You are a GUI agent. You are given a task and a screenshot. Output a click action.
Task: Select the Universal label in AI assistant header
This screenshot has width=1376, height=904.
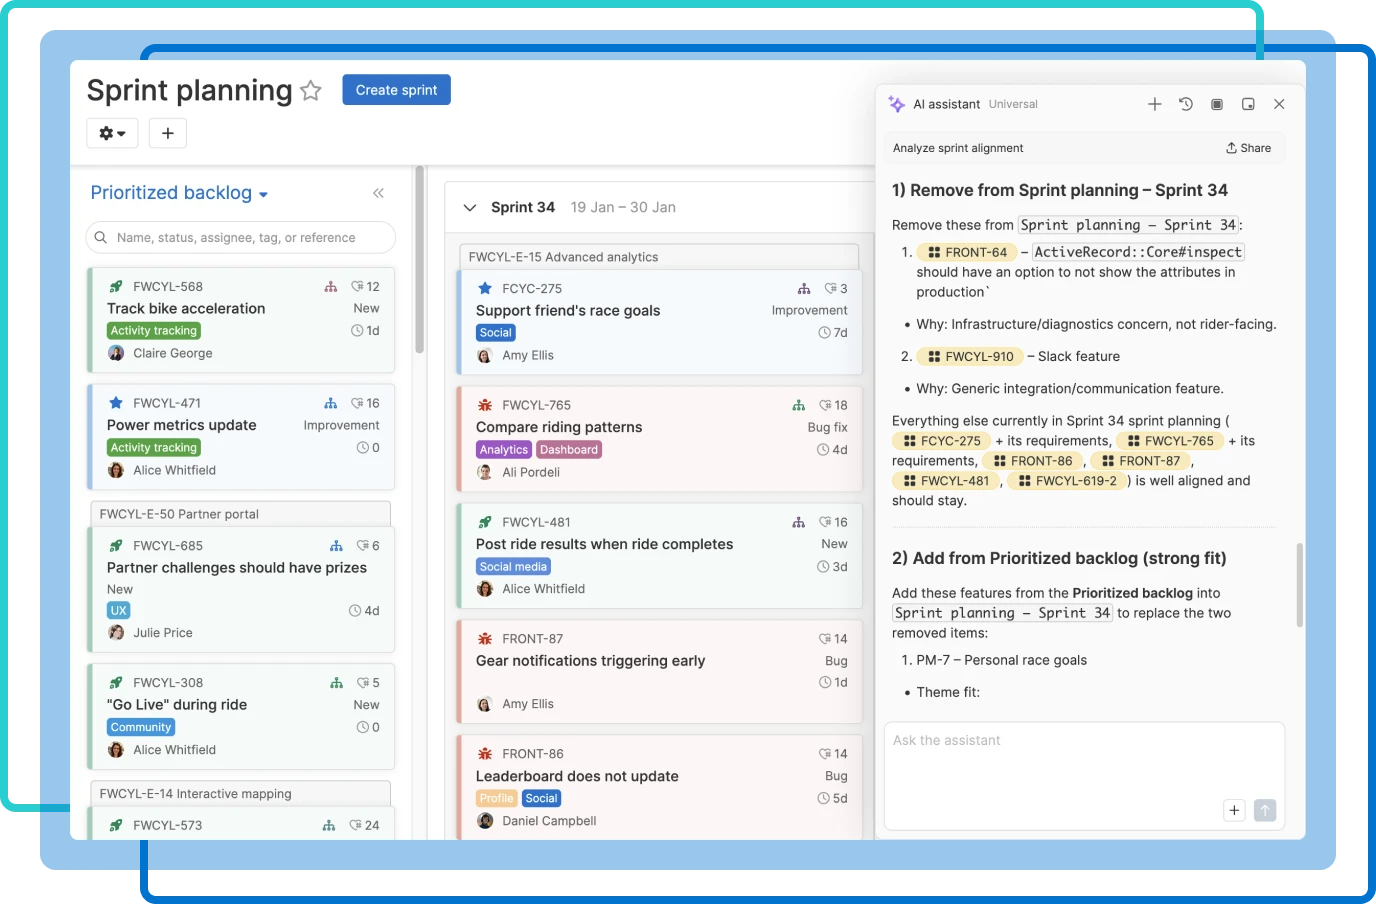(x=1013, y=103)
